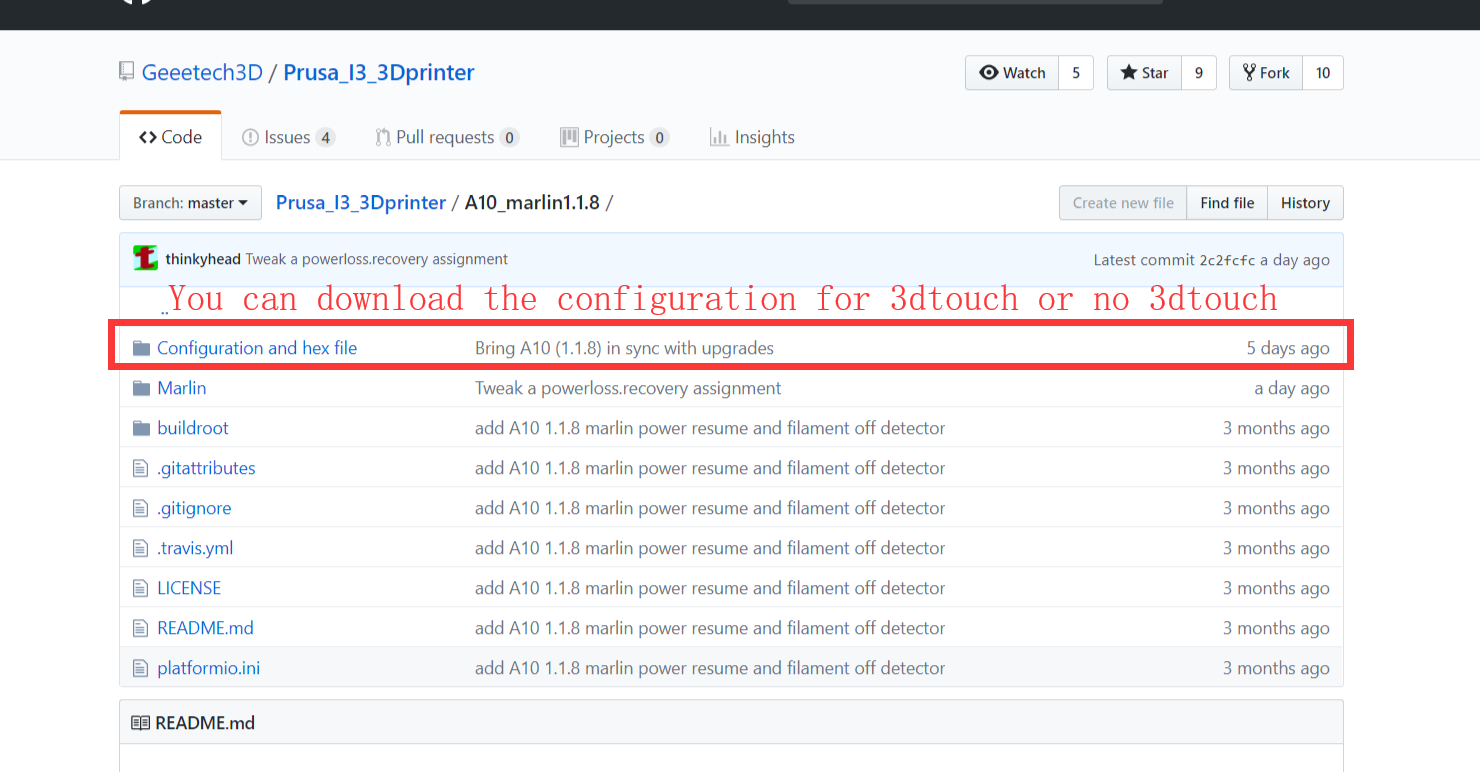Open the README.md file link

point(205,628)
